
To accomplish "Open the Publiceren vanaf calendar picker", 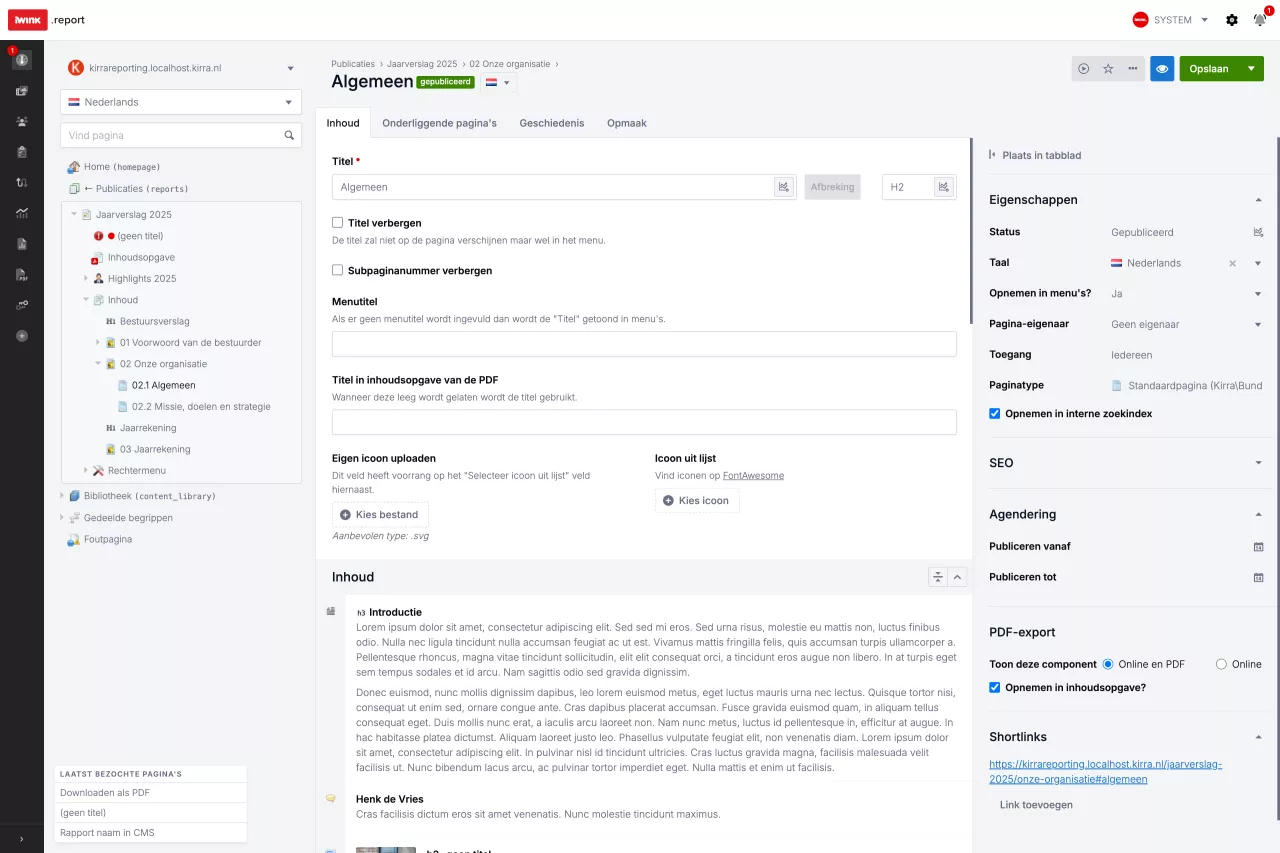I will coord(1258,547).
